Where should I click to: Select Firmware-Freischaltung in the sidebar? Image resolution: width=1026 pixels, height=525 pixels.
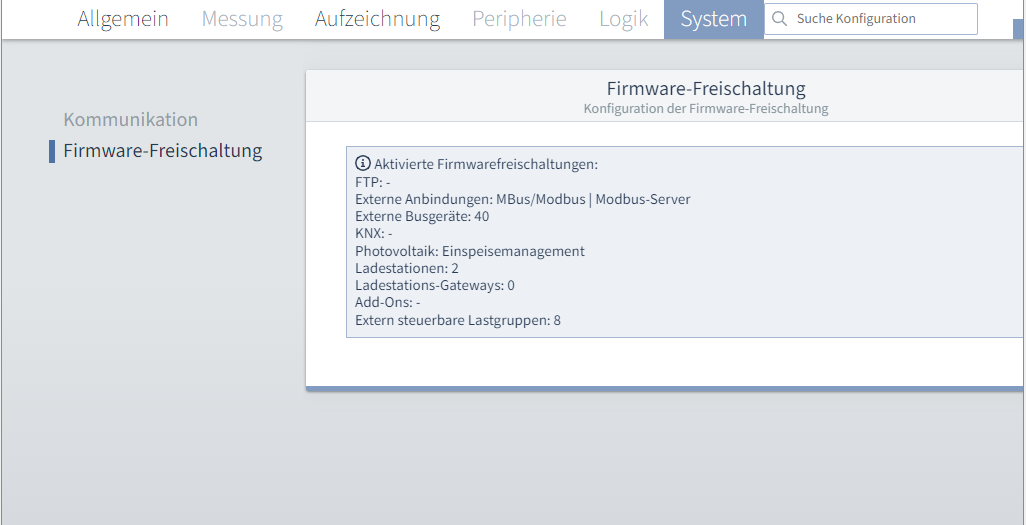click(163, 151)
